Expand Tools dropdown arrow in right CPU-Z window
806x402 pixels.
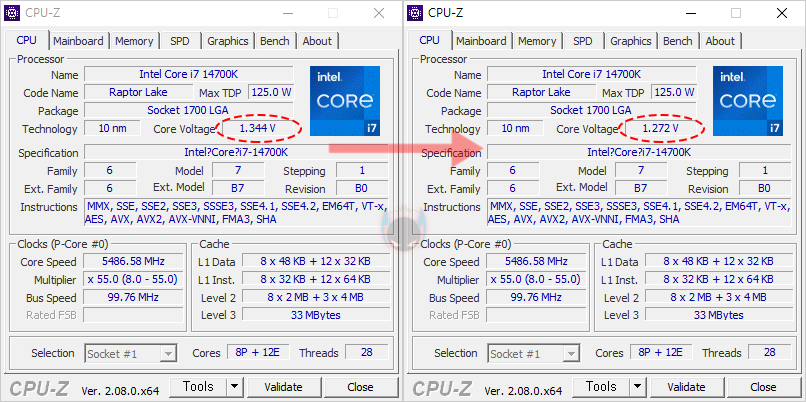637,387
